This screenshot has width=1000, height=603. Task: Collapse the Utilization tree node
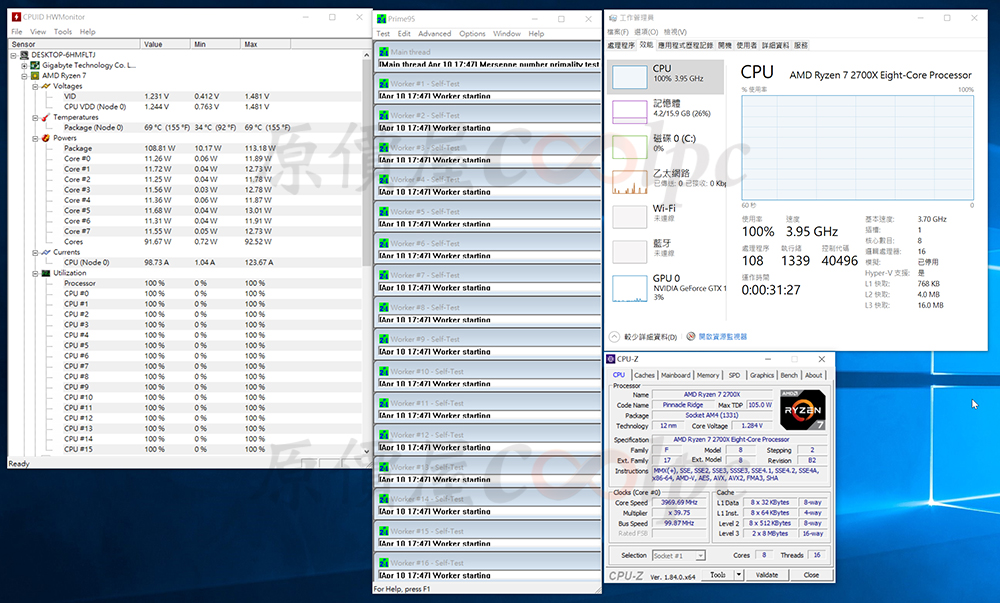click(35, 273)
